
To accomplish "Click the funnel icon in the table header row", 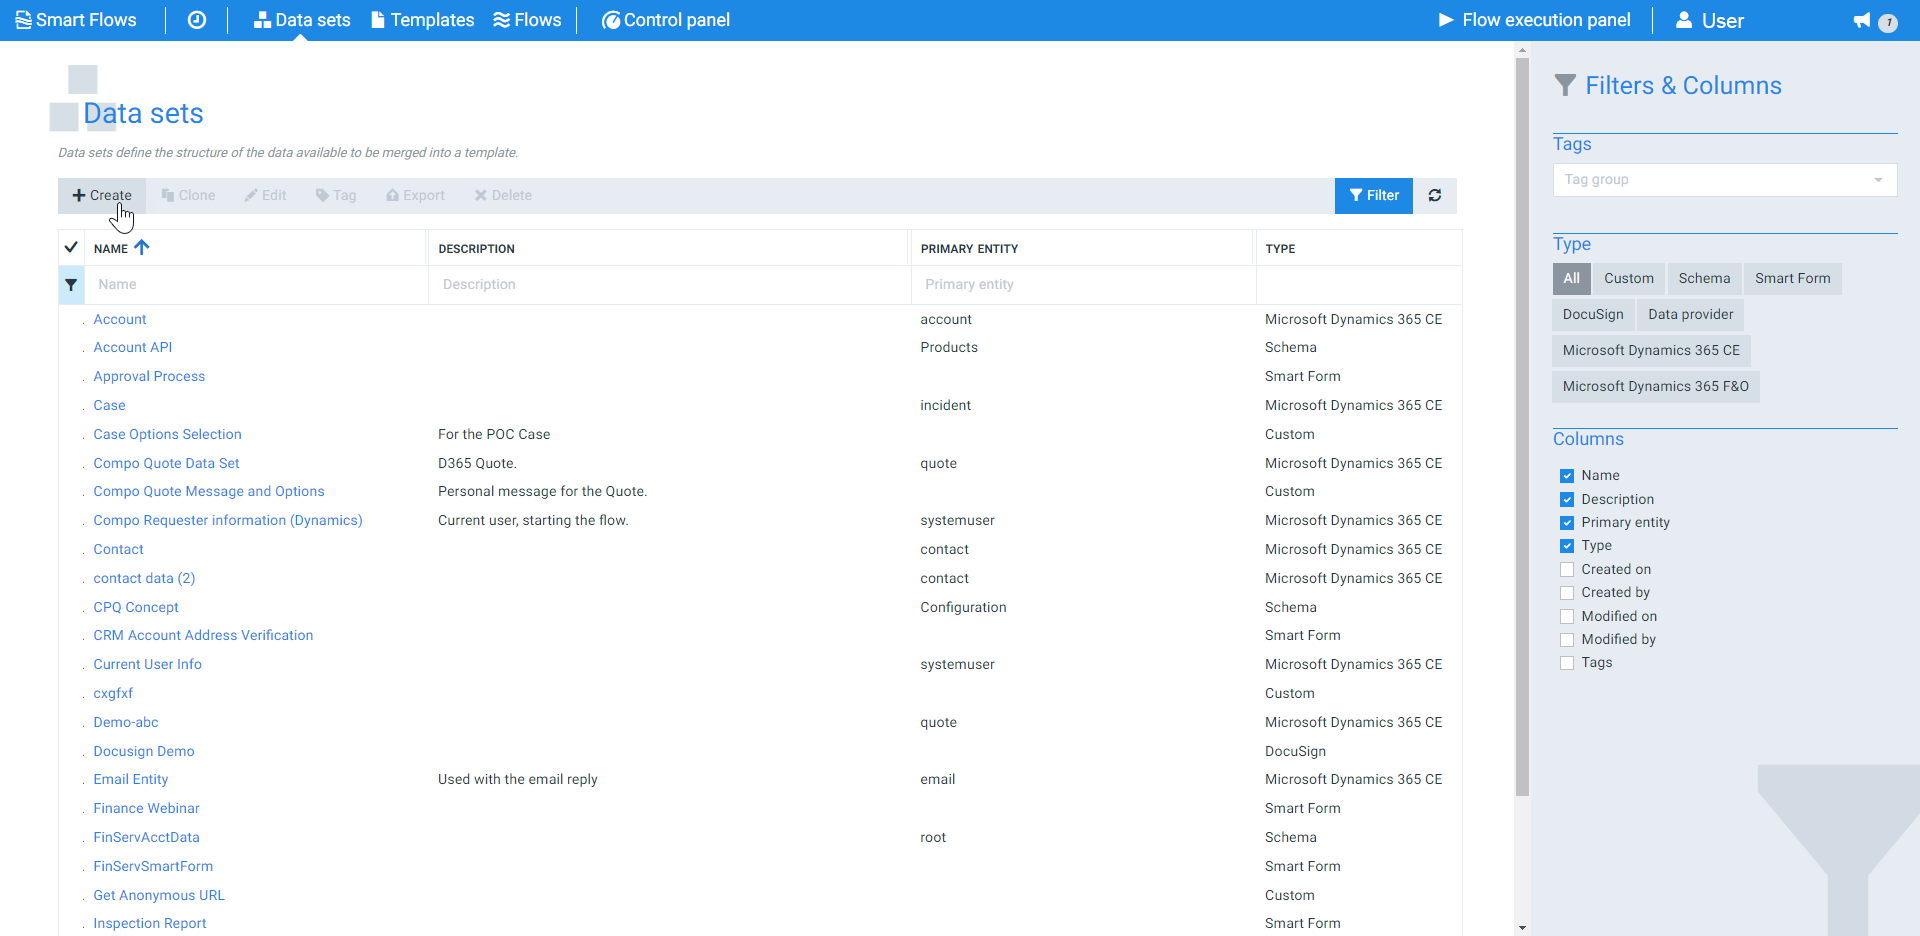I will point(71,285).
